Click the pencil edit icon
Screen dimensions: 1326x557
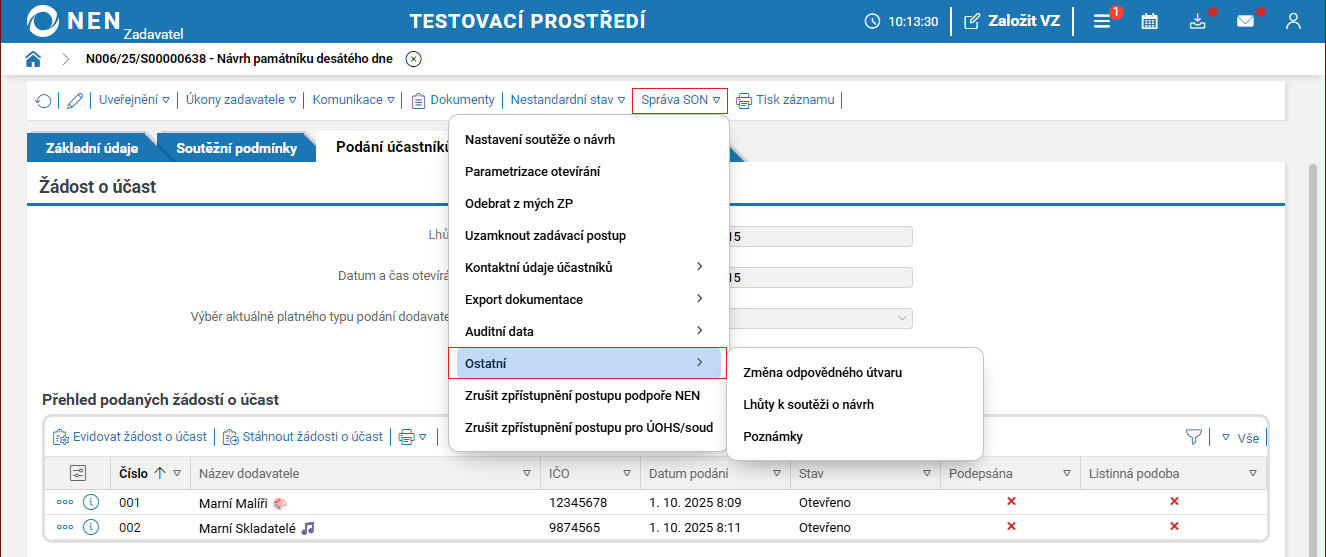pos(75,100)
